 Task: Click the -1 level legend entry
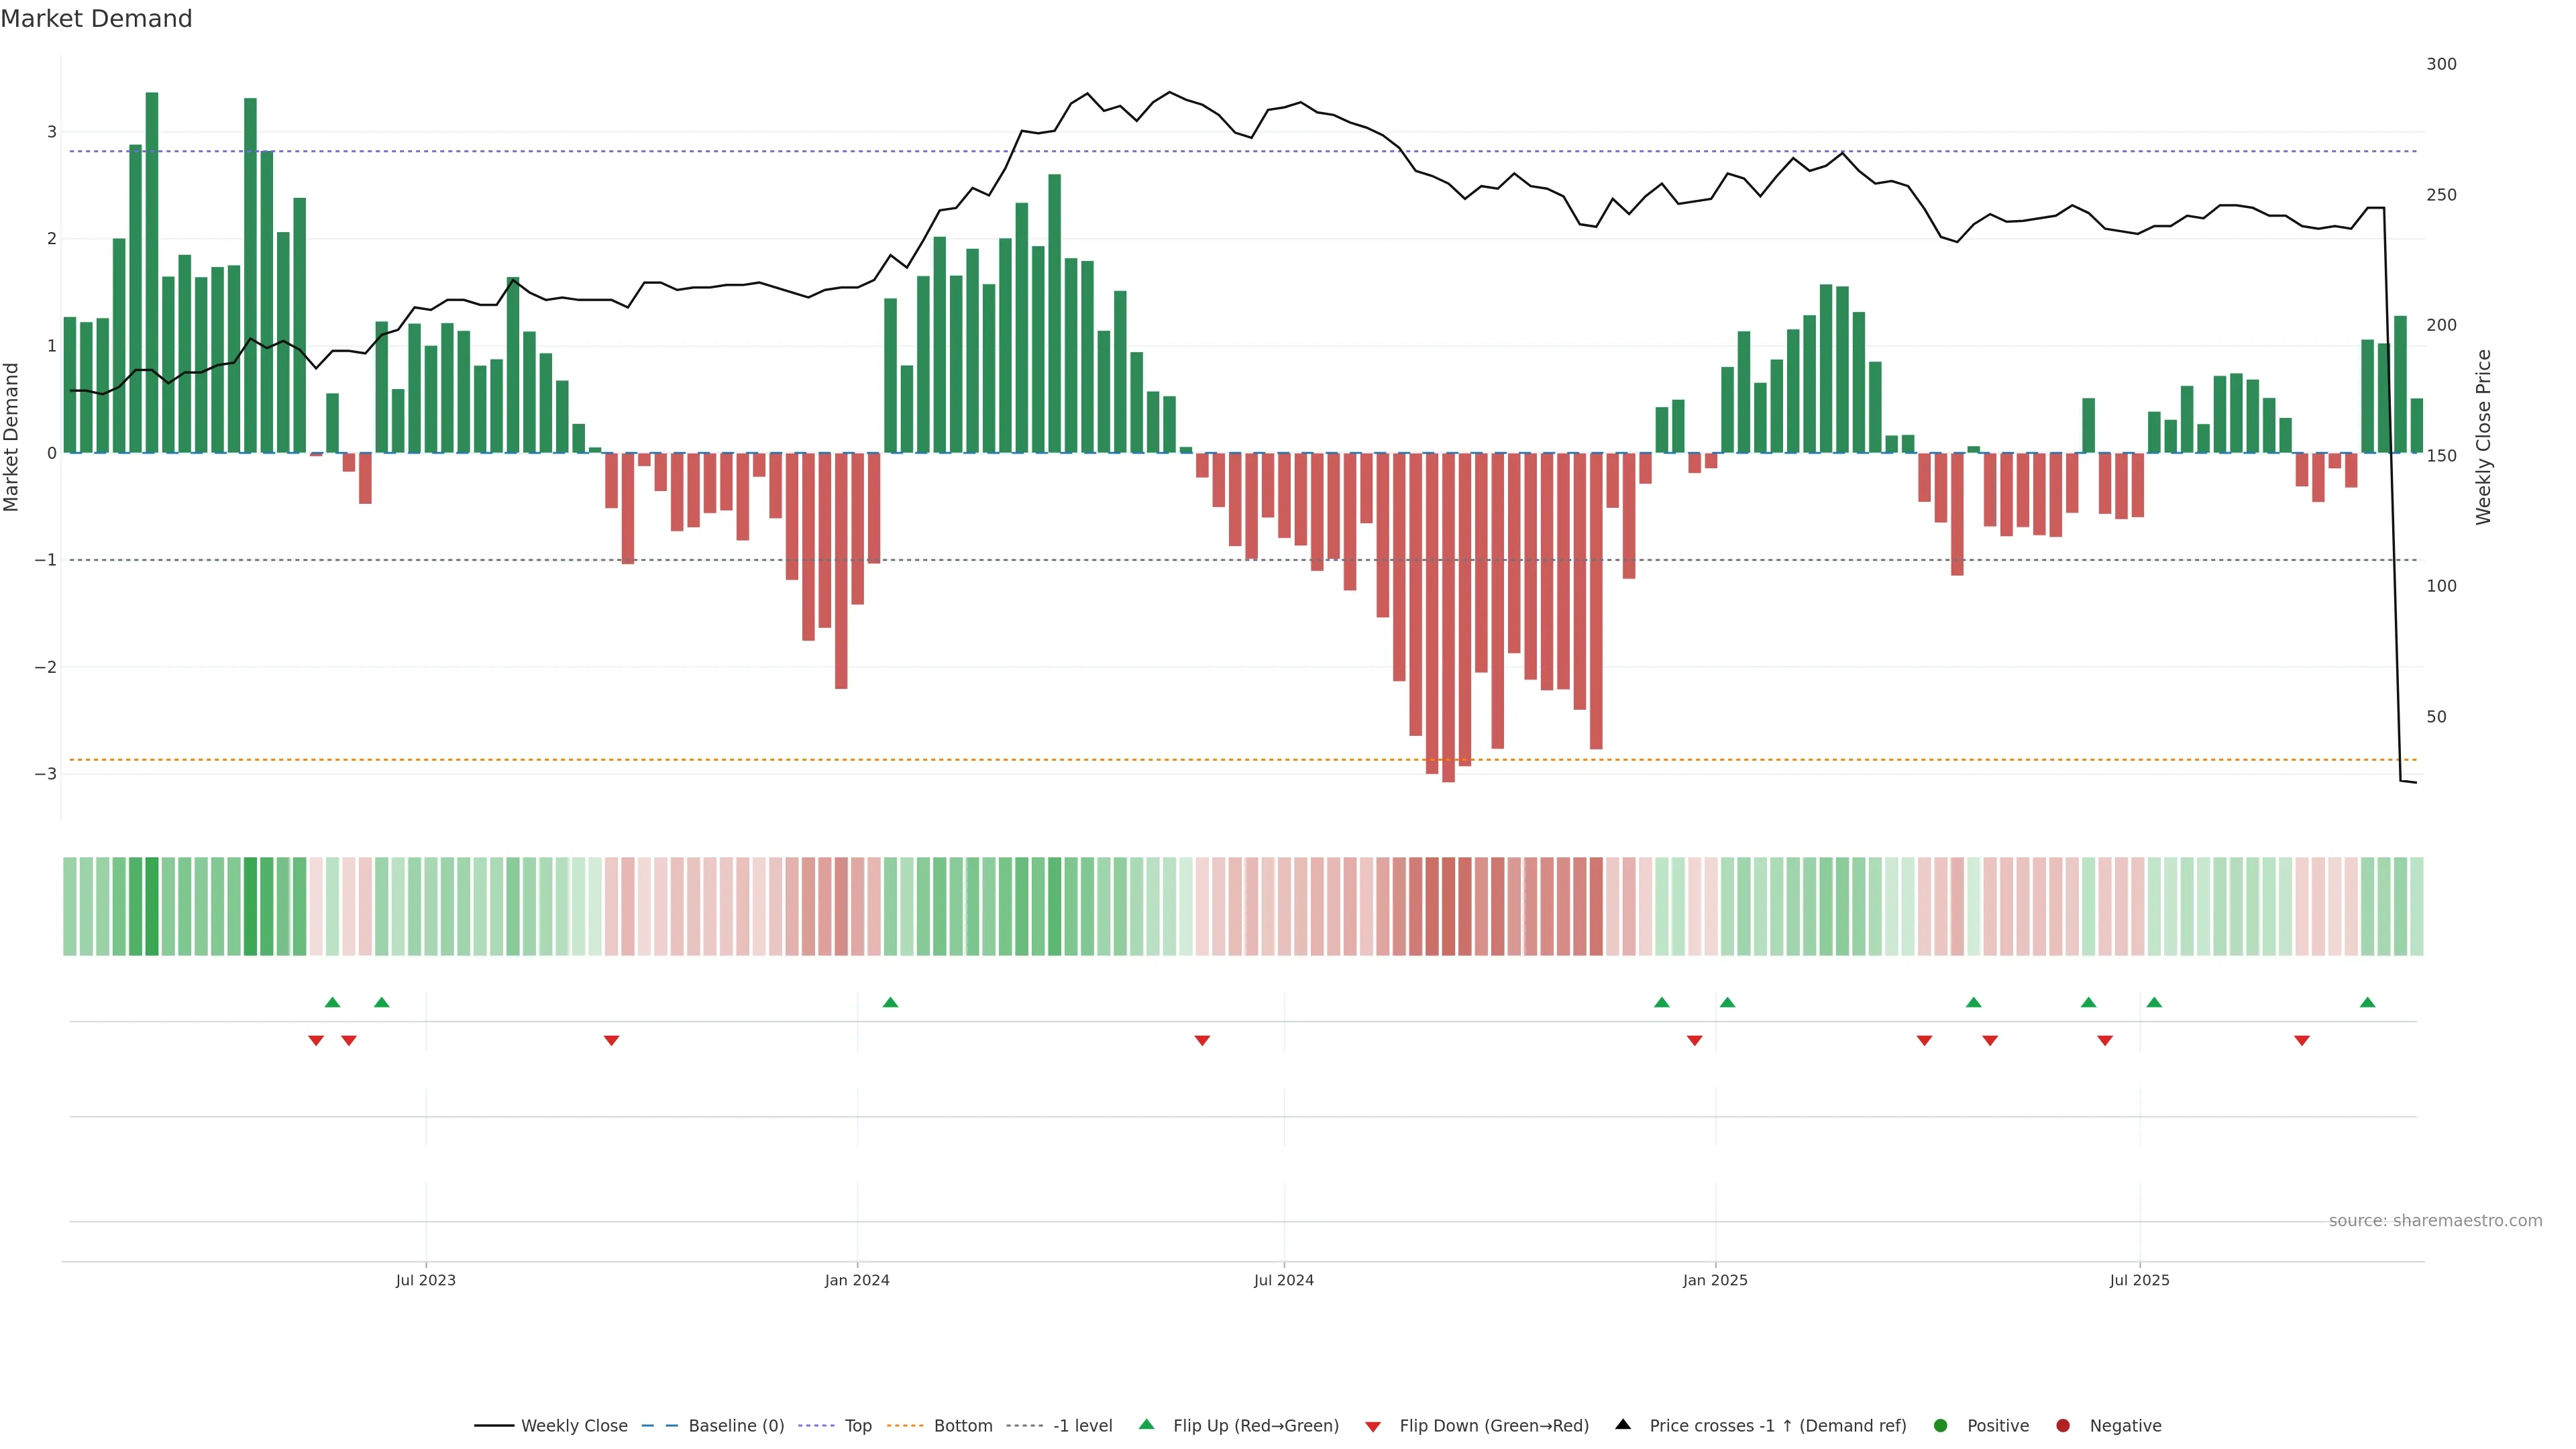(x=1082, y=1425)
